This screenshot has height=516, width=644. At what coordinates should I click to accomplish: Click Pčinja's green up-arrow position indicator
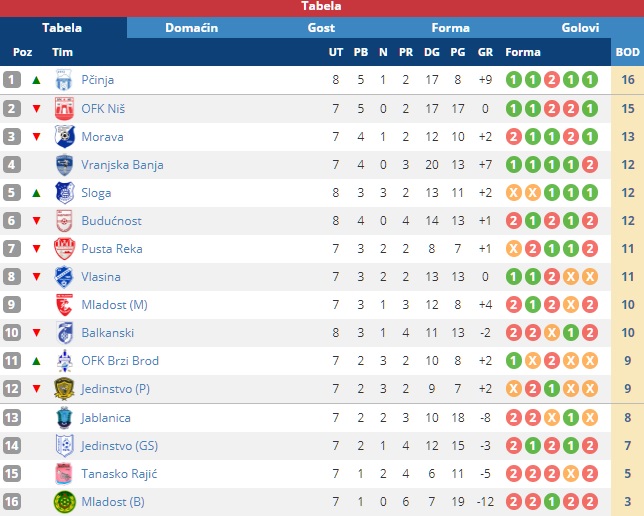36,80
